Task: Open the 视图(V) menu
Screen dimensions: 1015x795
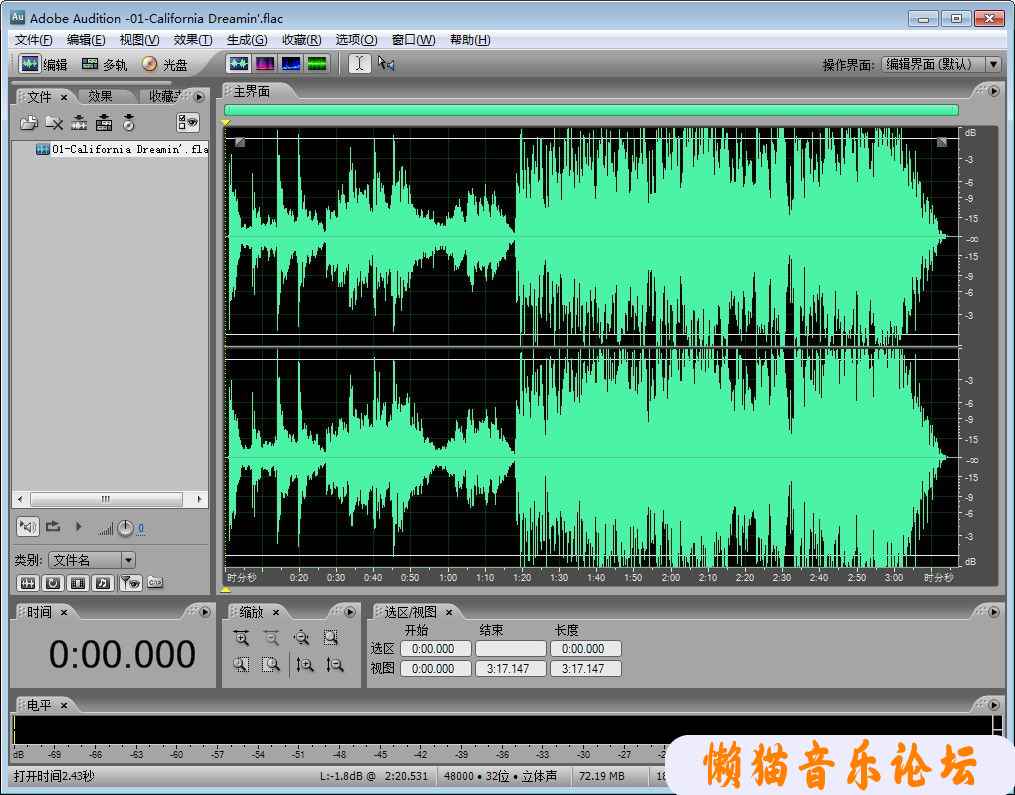Action: pyautogui.click(x=139, y=40)
